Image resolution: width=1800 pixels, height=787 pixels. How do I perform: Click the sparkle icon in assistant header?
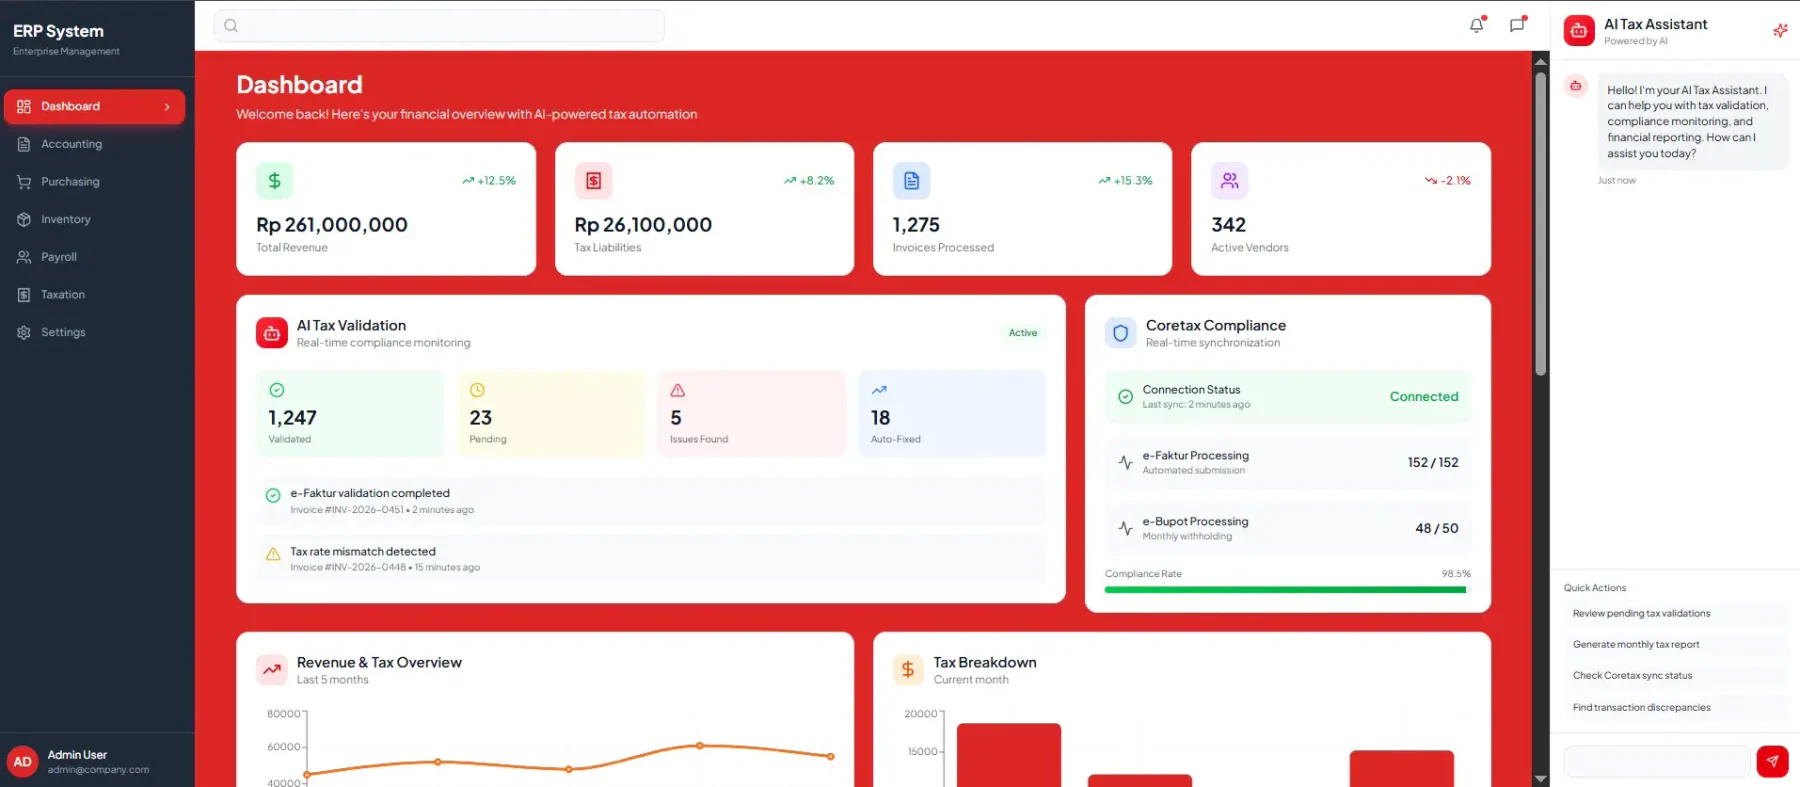1780,31
